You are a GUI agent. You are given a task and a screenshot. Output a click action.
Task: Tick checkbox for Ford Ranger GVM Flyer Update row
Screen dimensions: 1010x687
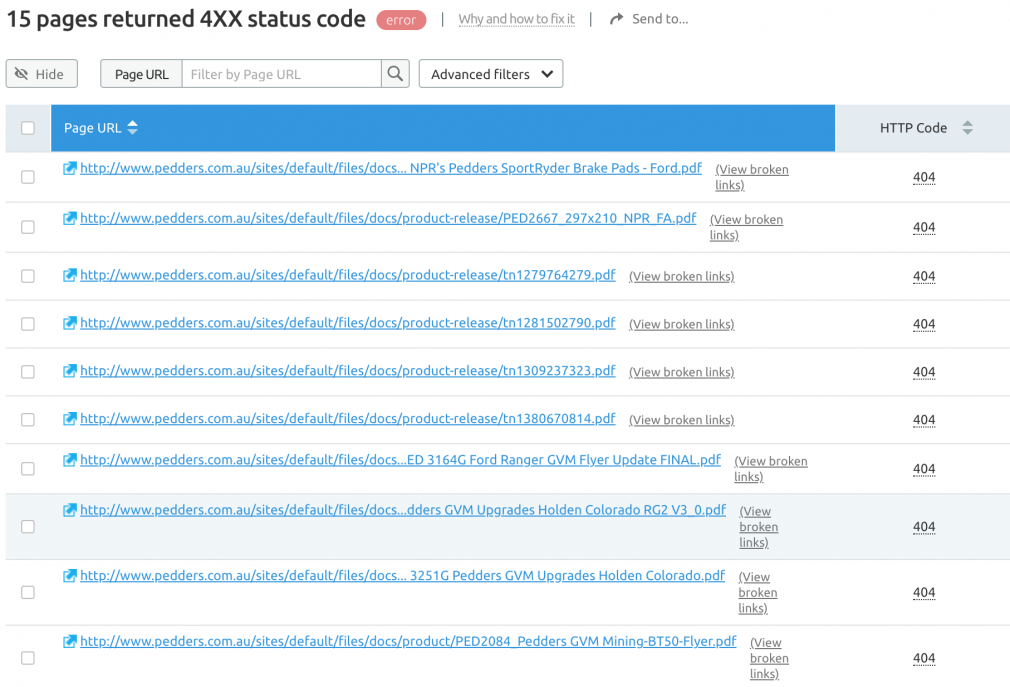click(x=28, y=468)
